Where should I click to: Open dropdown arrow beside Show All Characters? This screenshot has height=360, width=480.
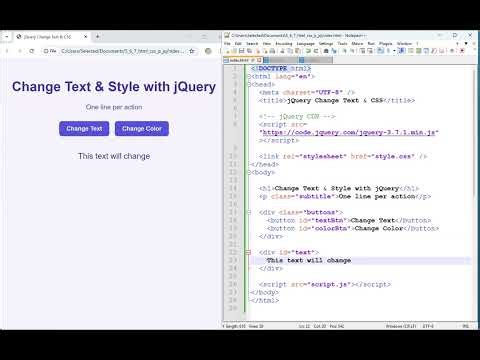coord(394,51)
